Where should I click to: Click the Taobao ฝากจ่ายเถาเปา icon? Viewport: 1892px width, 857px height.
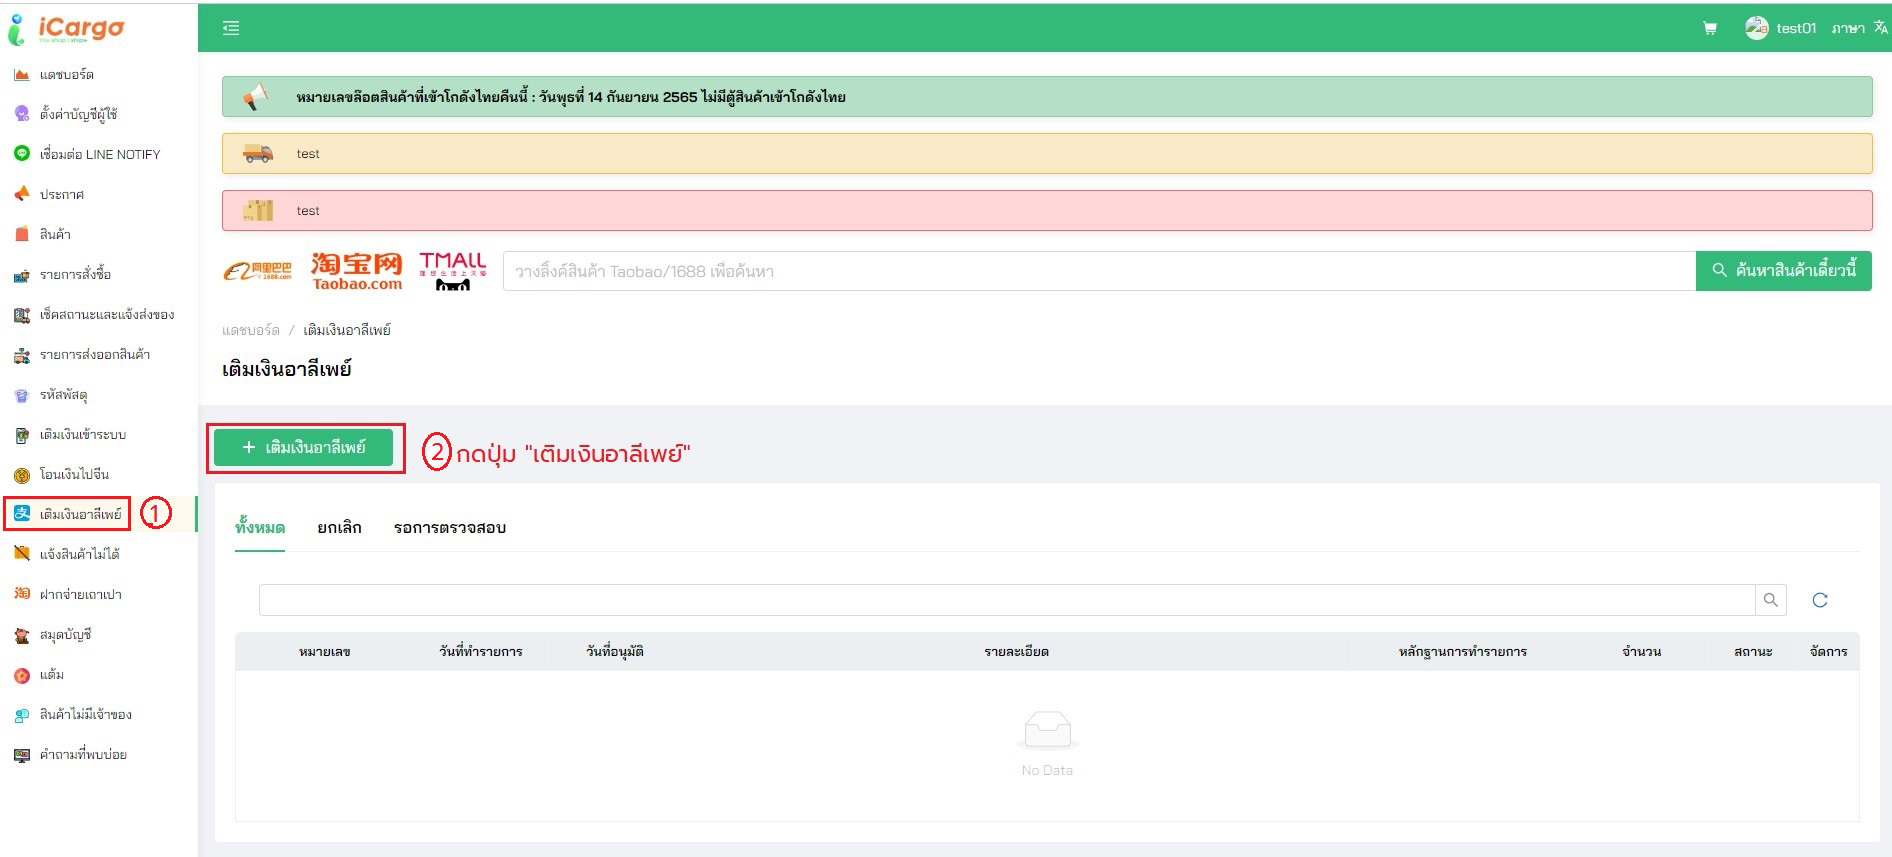(21, 594)
